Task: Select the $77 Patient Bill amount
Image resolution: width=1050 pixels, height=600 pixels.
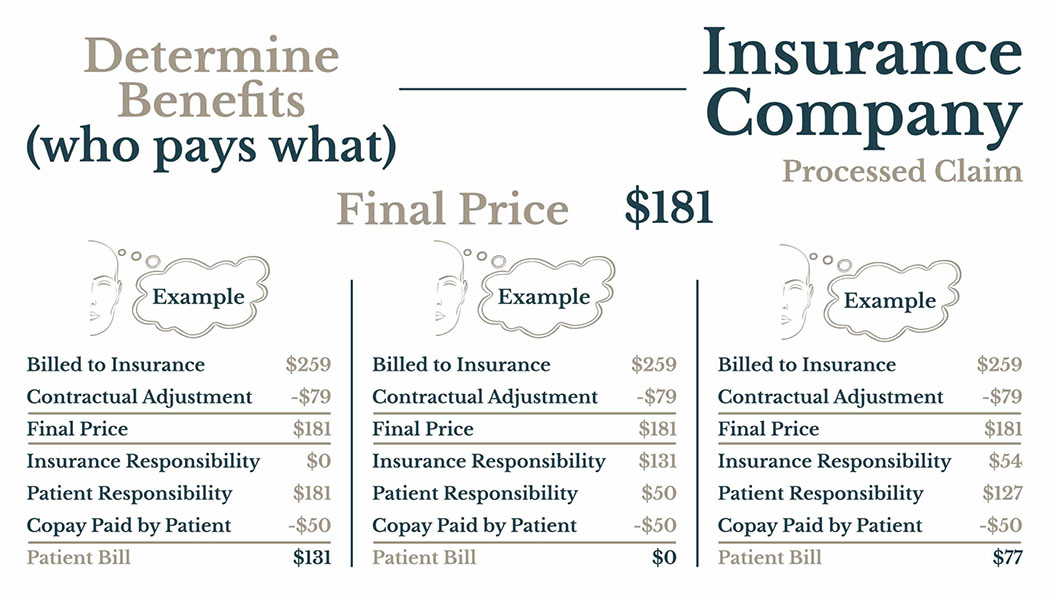Action: click(x=1006, y=557)
